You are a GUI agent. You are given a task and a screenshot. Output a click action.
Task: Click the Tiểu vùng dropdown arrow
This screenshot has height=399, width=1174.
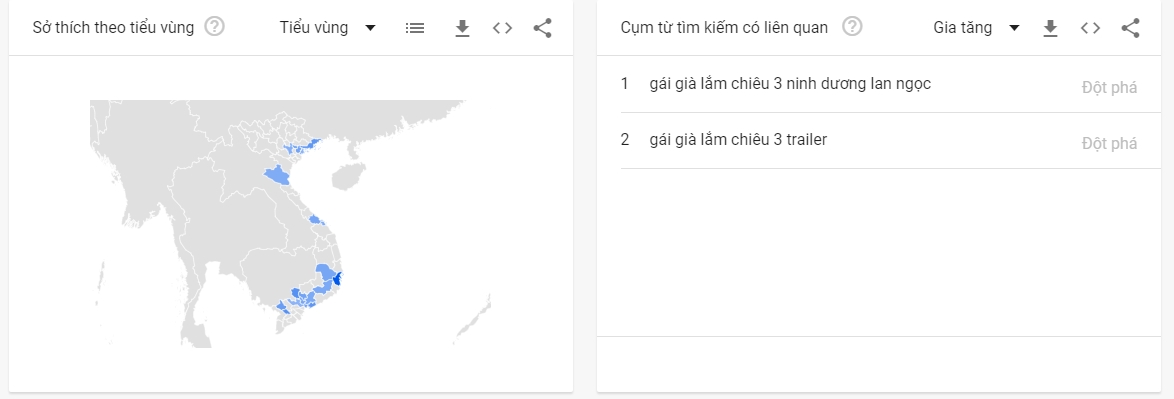click(370, 28)
